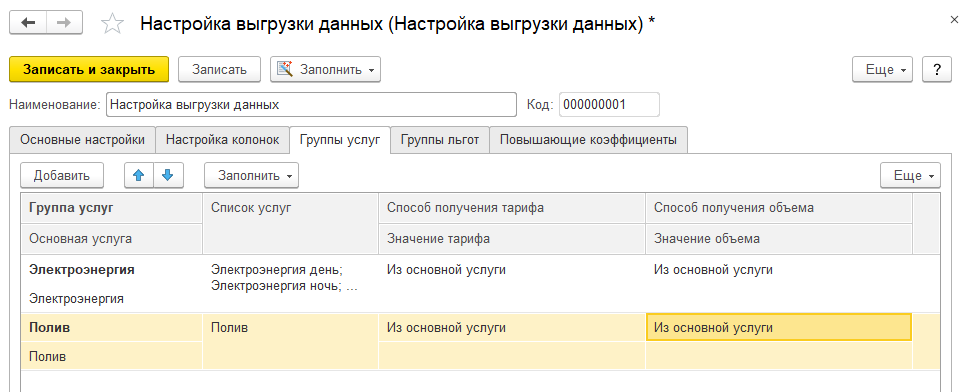967x392 pixels.
Task: Expand the top Еще dropdown menu
Action: pyautogui.click(x=884, y=69)
